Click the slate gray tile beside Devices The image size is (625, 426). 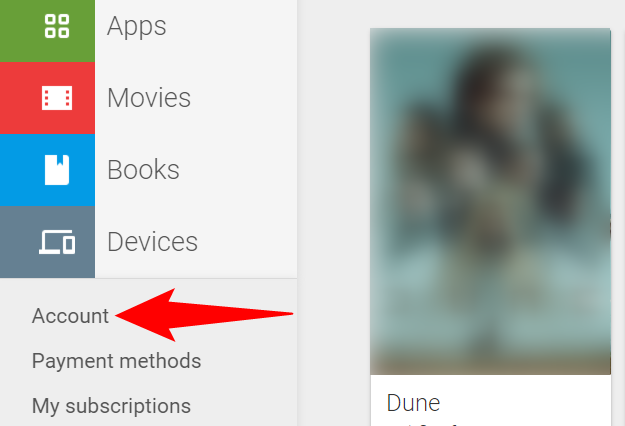click(47, 241)
